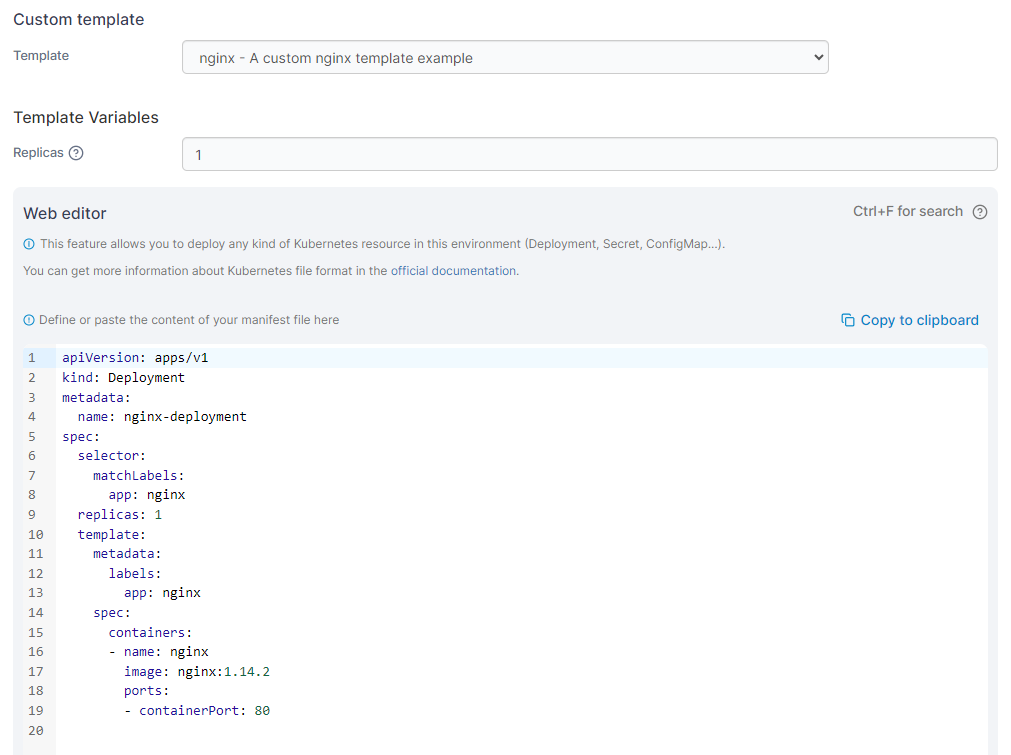Open the official documentation link
Screen dimensions: 1011x755
coord(454,271)
